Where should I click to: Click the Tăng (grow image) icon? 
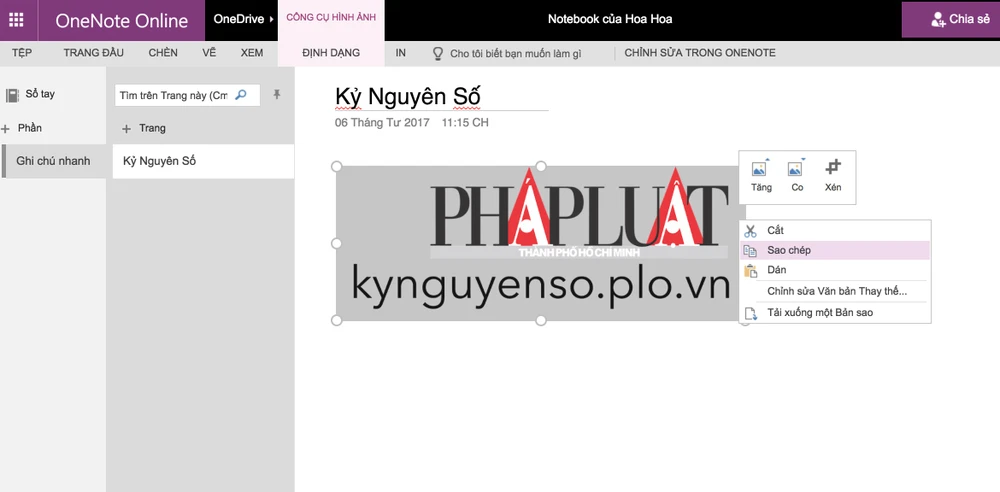click(760, 169)
